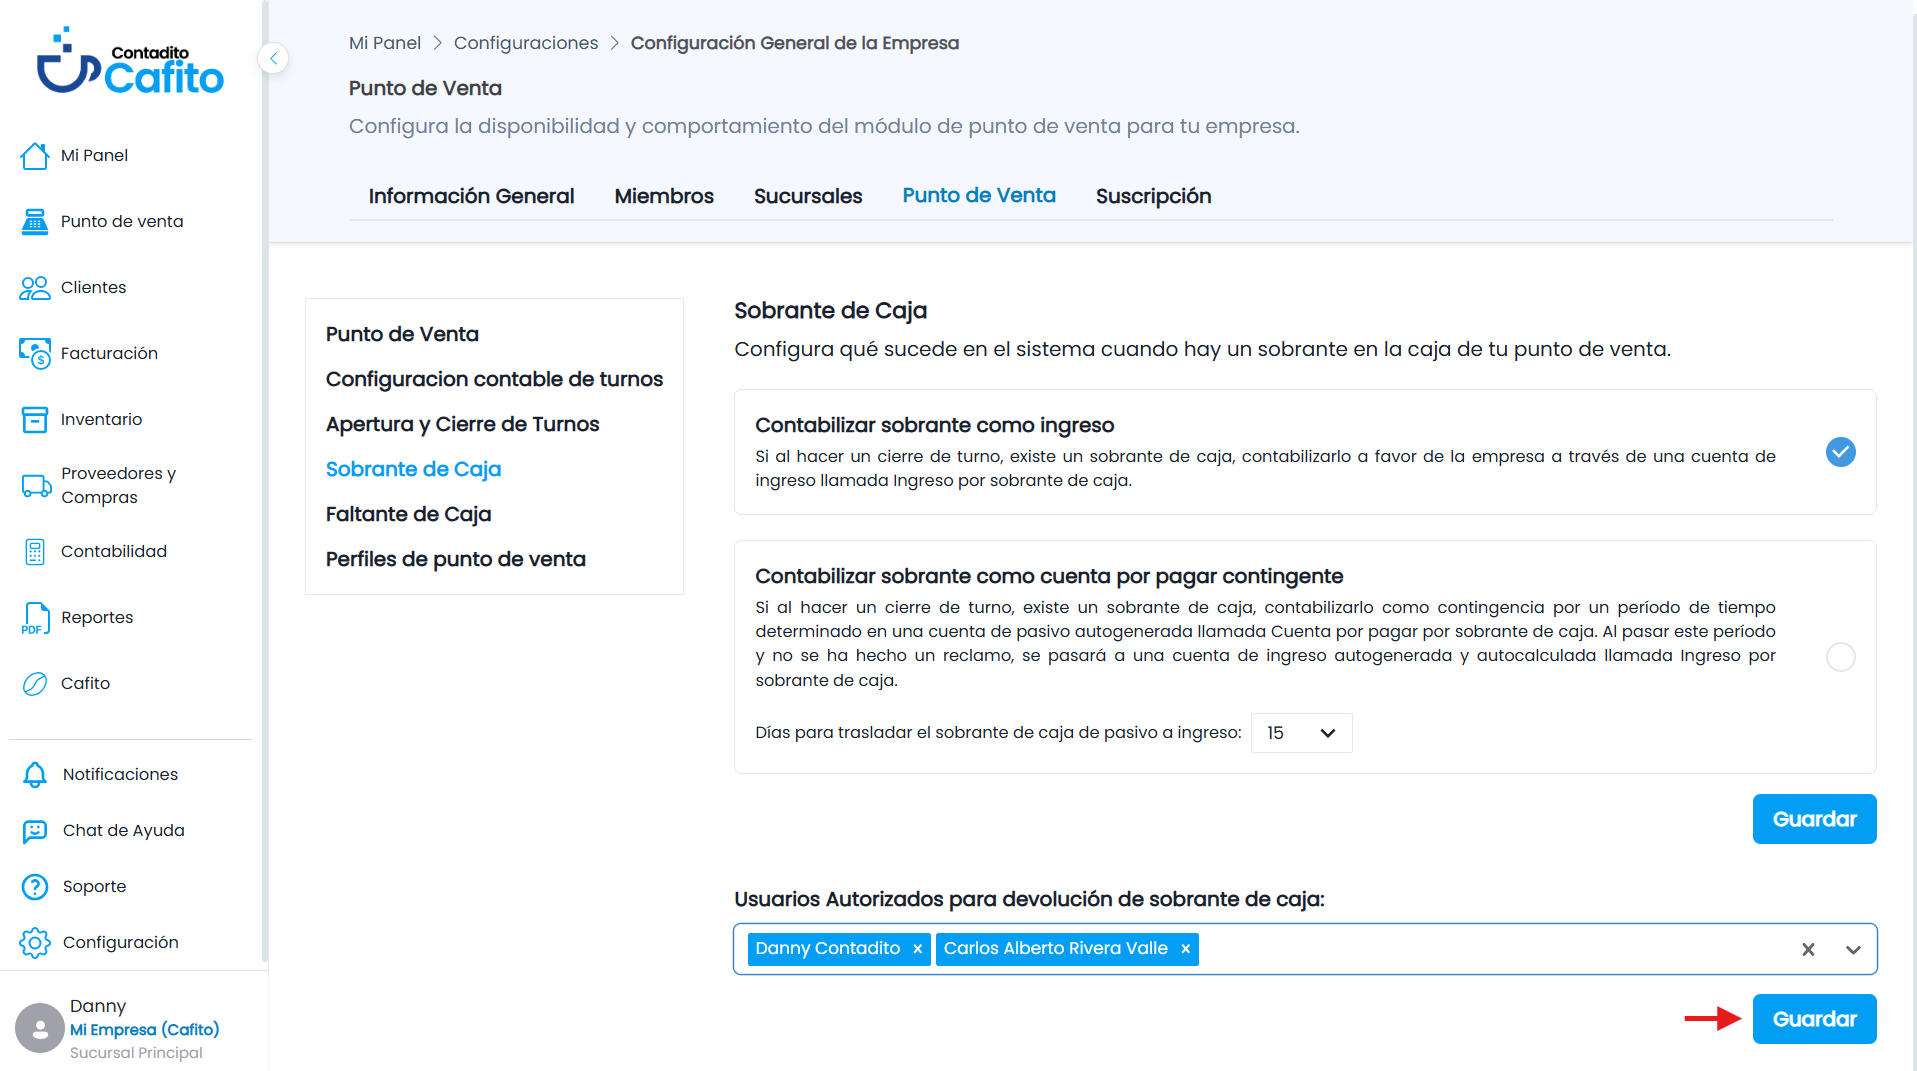This screenshot has height=1071, width=1917.
Task: Select Punto de Venta in the settings side menu
Action: tap(402, 334)
